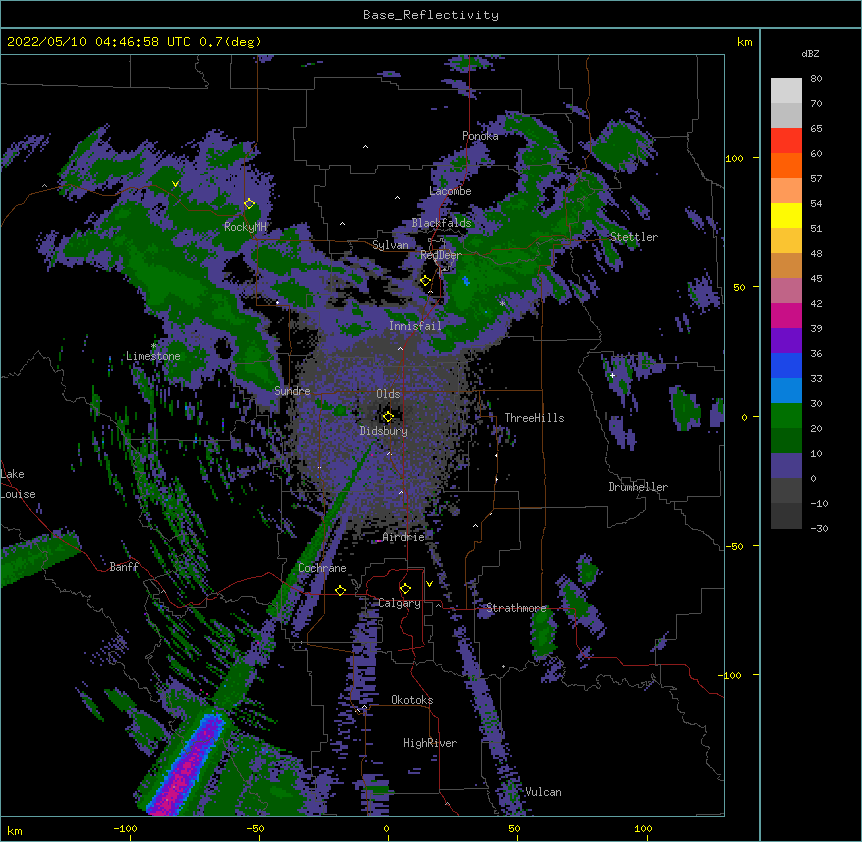This screenshot has width=862, height=842.
Task: Click the Didsbury label
Action: pyautogui.click(x=384, y=431)
